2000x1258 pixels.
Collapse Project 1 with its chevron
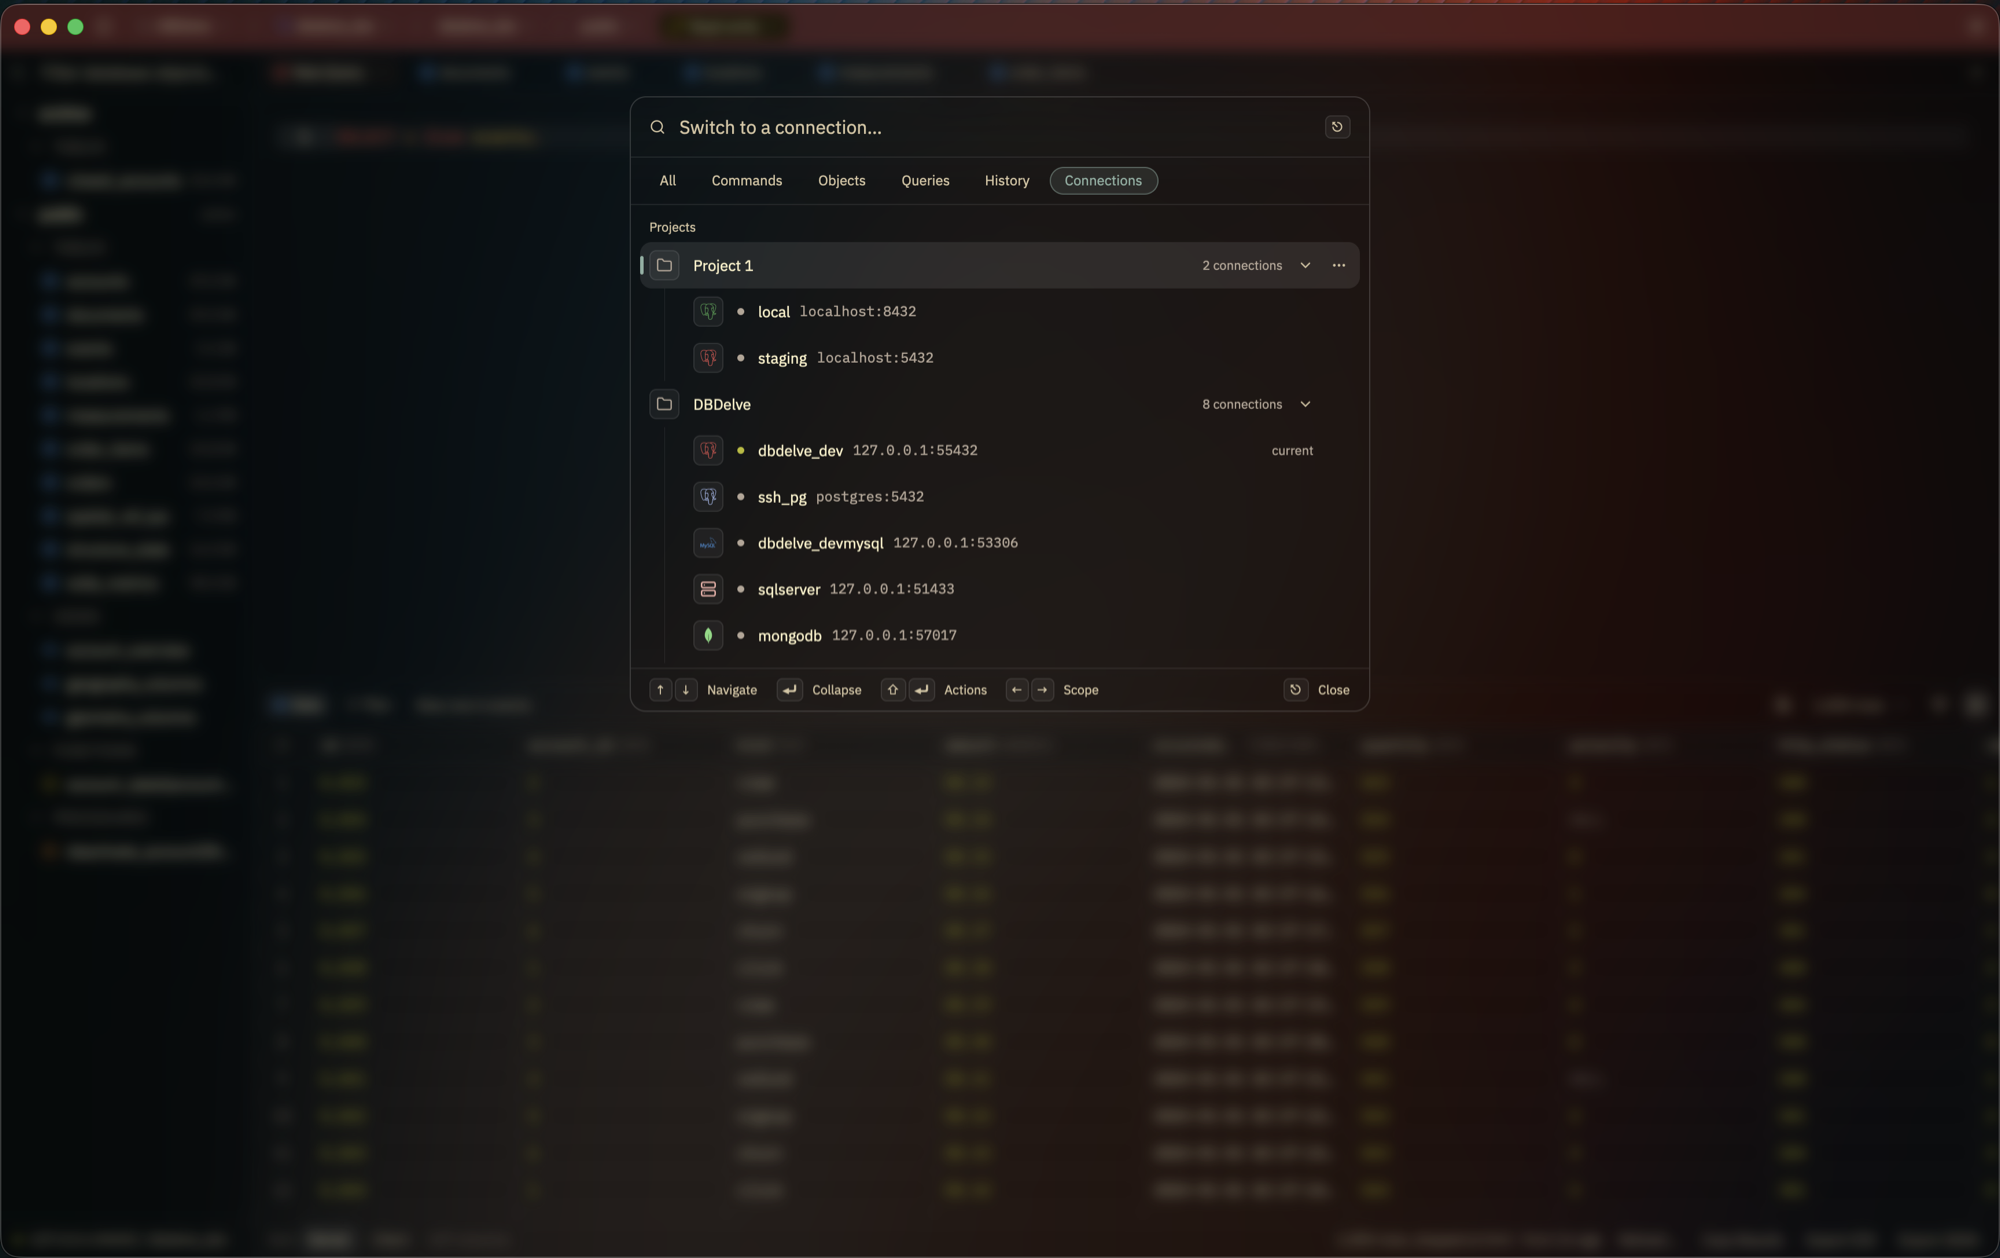click(x=1305, y=265)
